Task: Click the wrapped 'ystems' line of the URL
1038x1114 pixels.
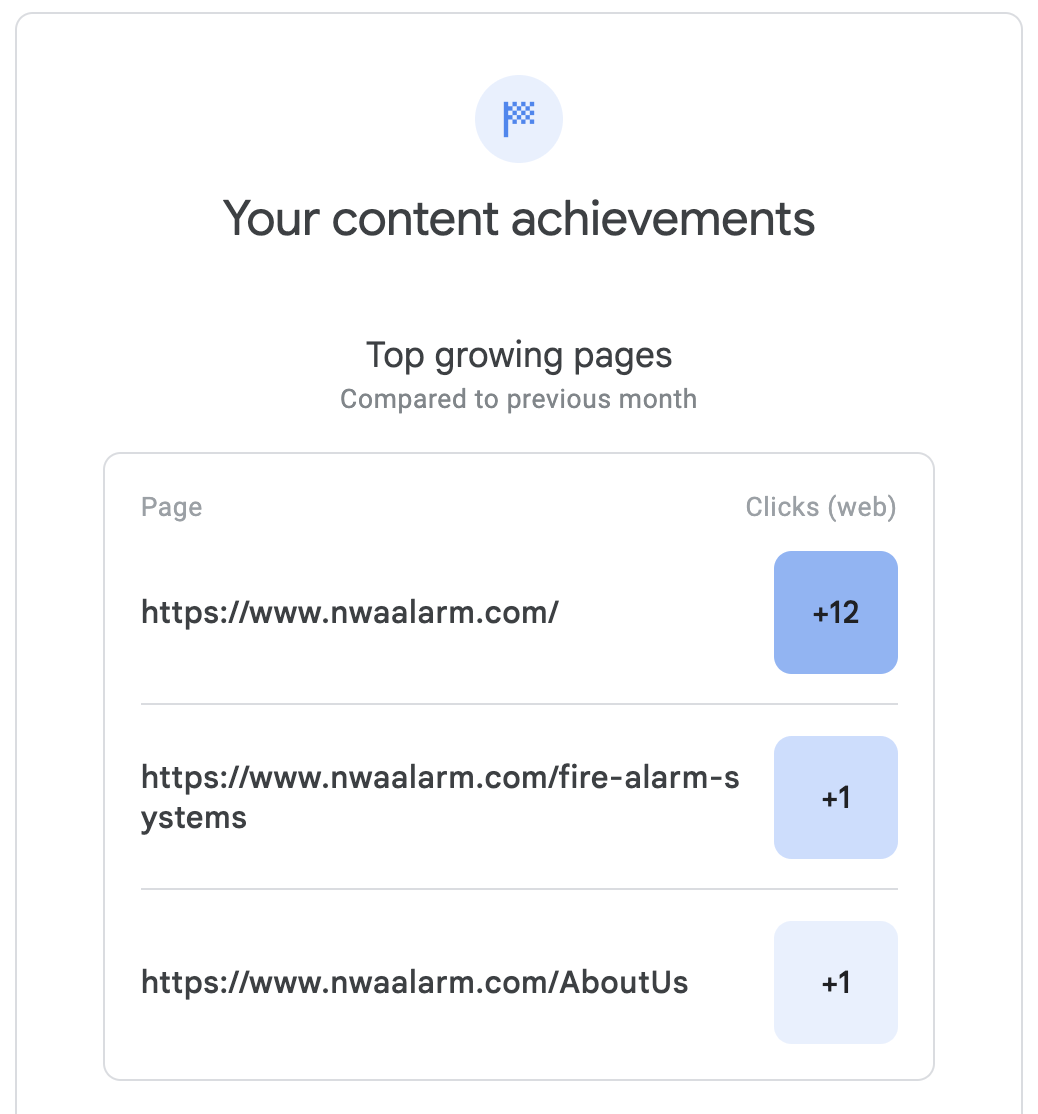Action: click(x=194, y=818)
